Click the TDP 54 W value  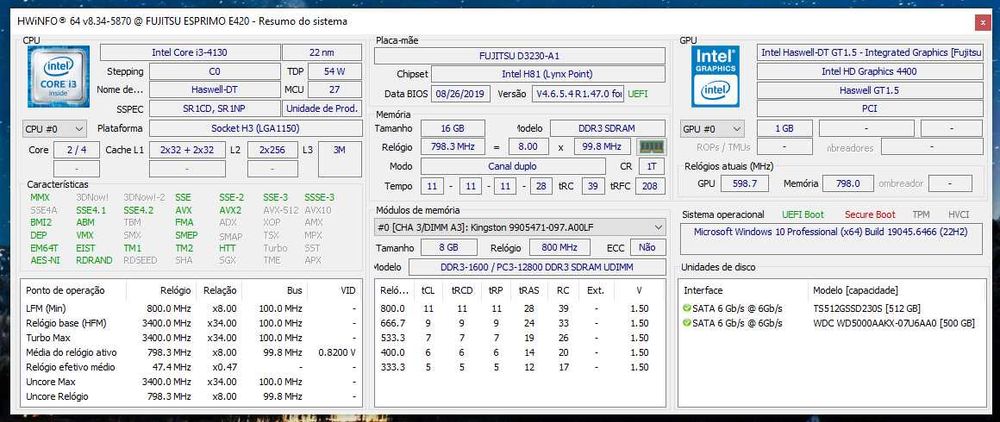(x=334, y=71)
